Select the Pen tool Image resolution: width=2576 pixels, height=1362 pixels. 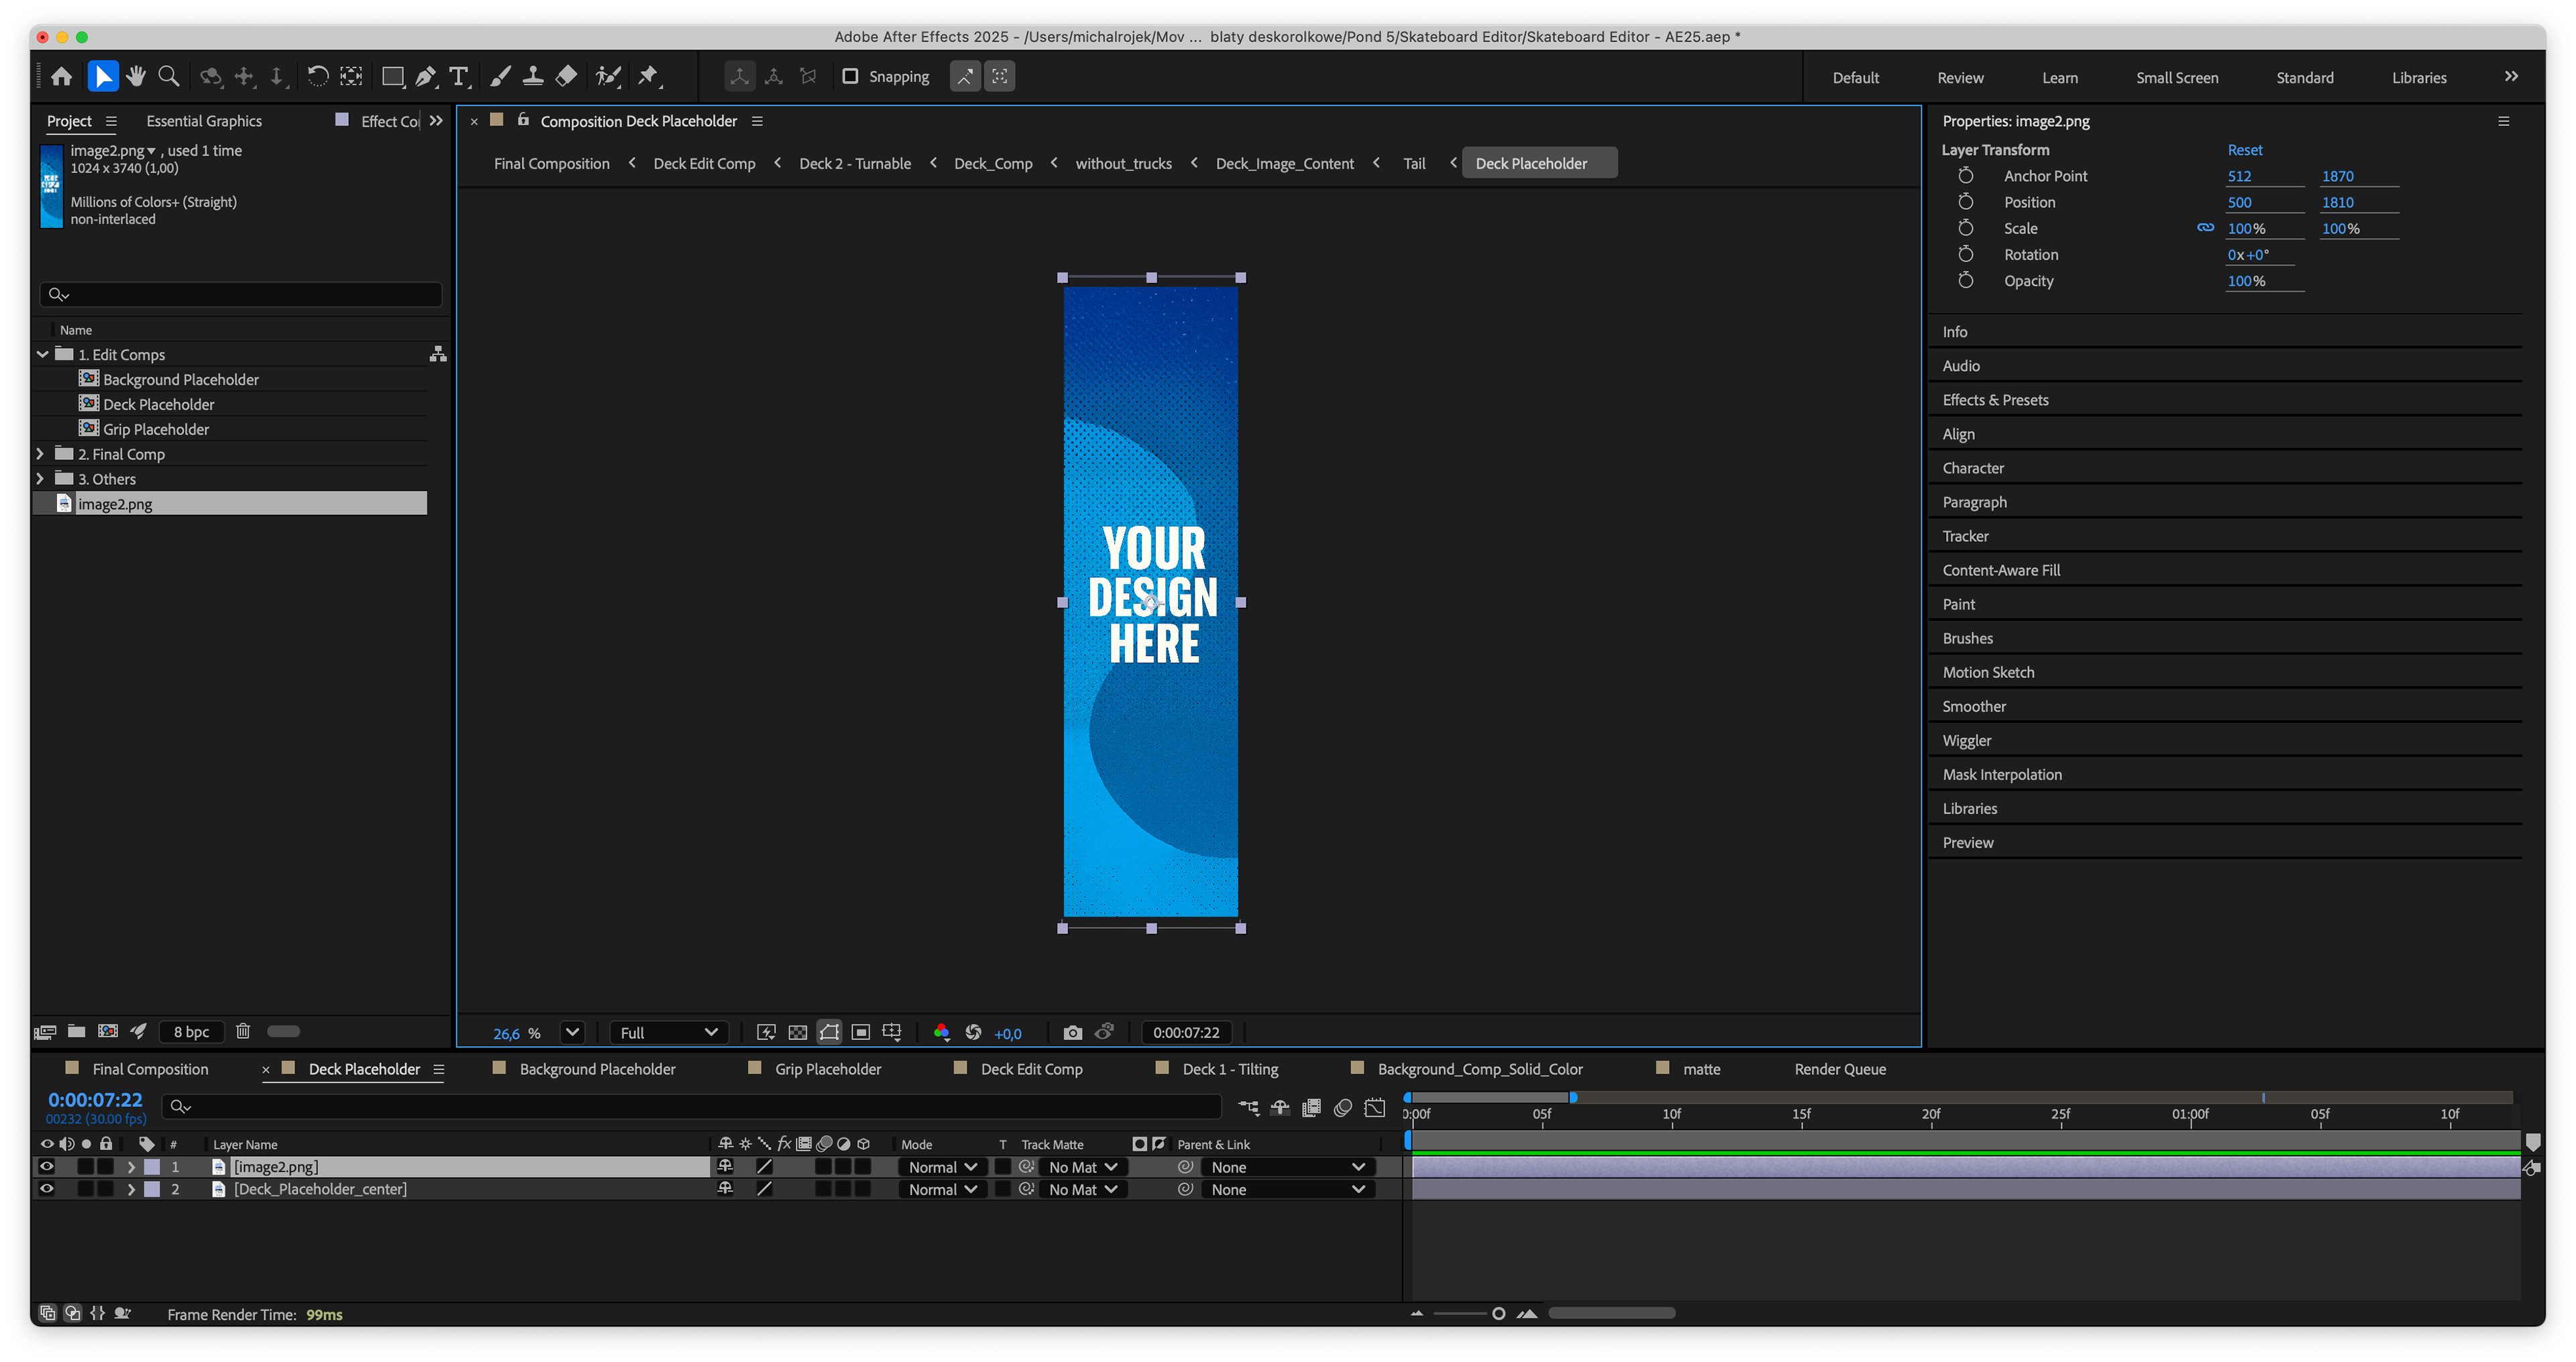point(425,76)
